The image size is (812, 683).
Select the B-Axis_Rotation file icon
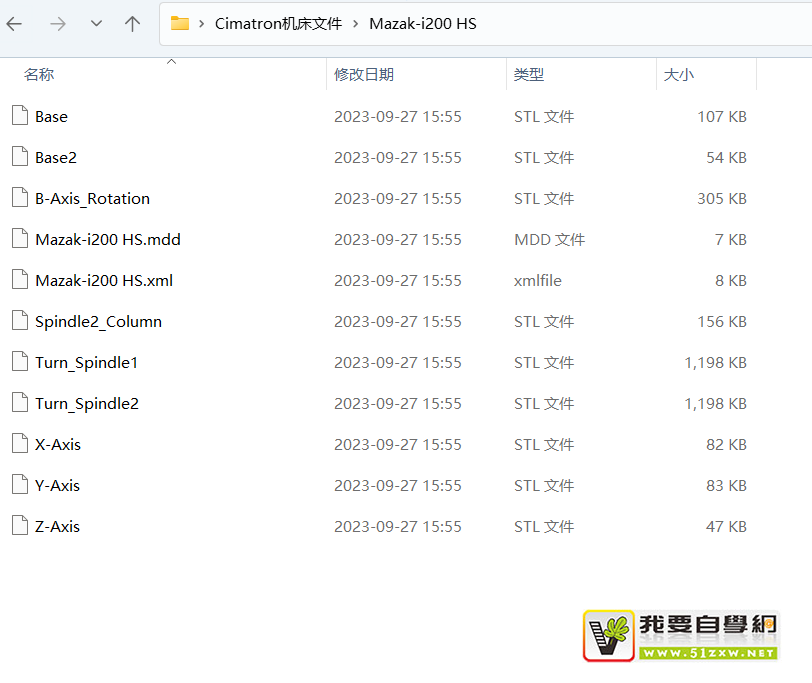click(19, 198)
